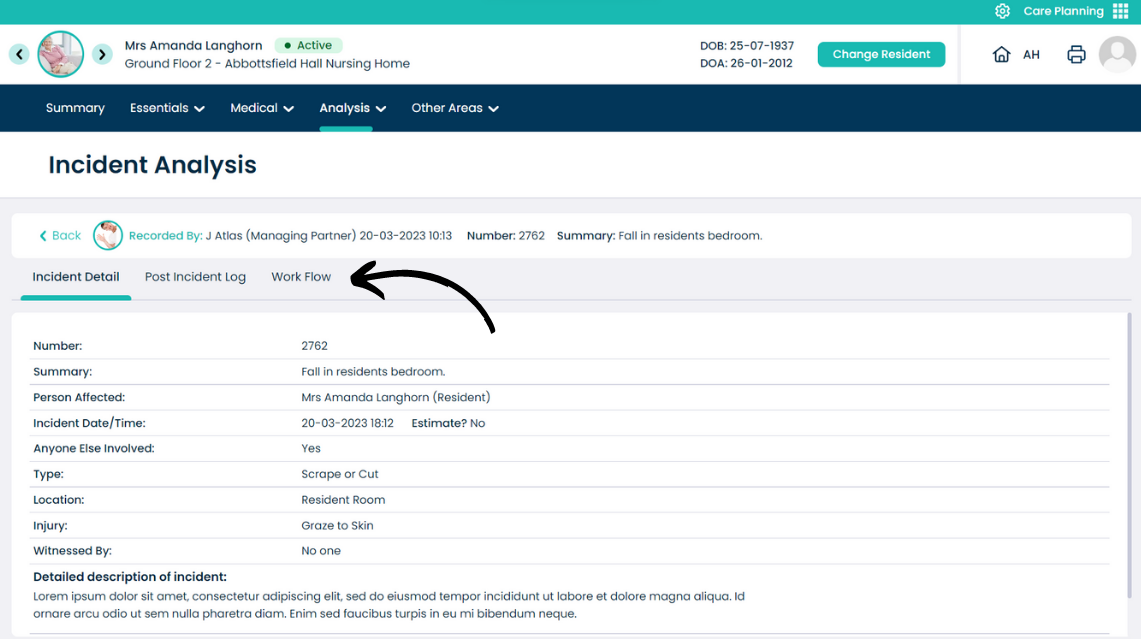The height and width of the screenshot is (639, 1141).
Task: Click the 'Estimate? No' text
Action: (448, 423)
